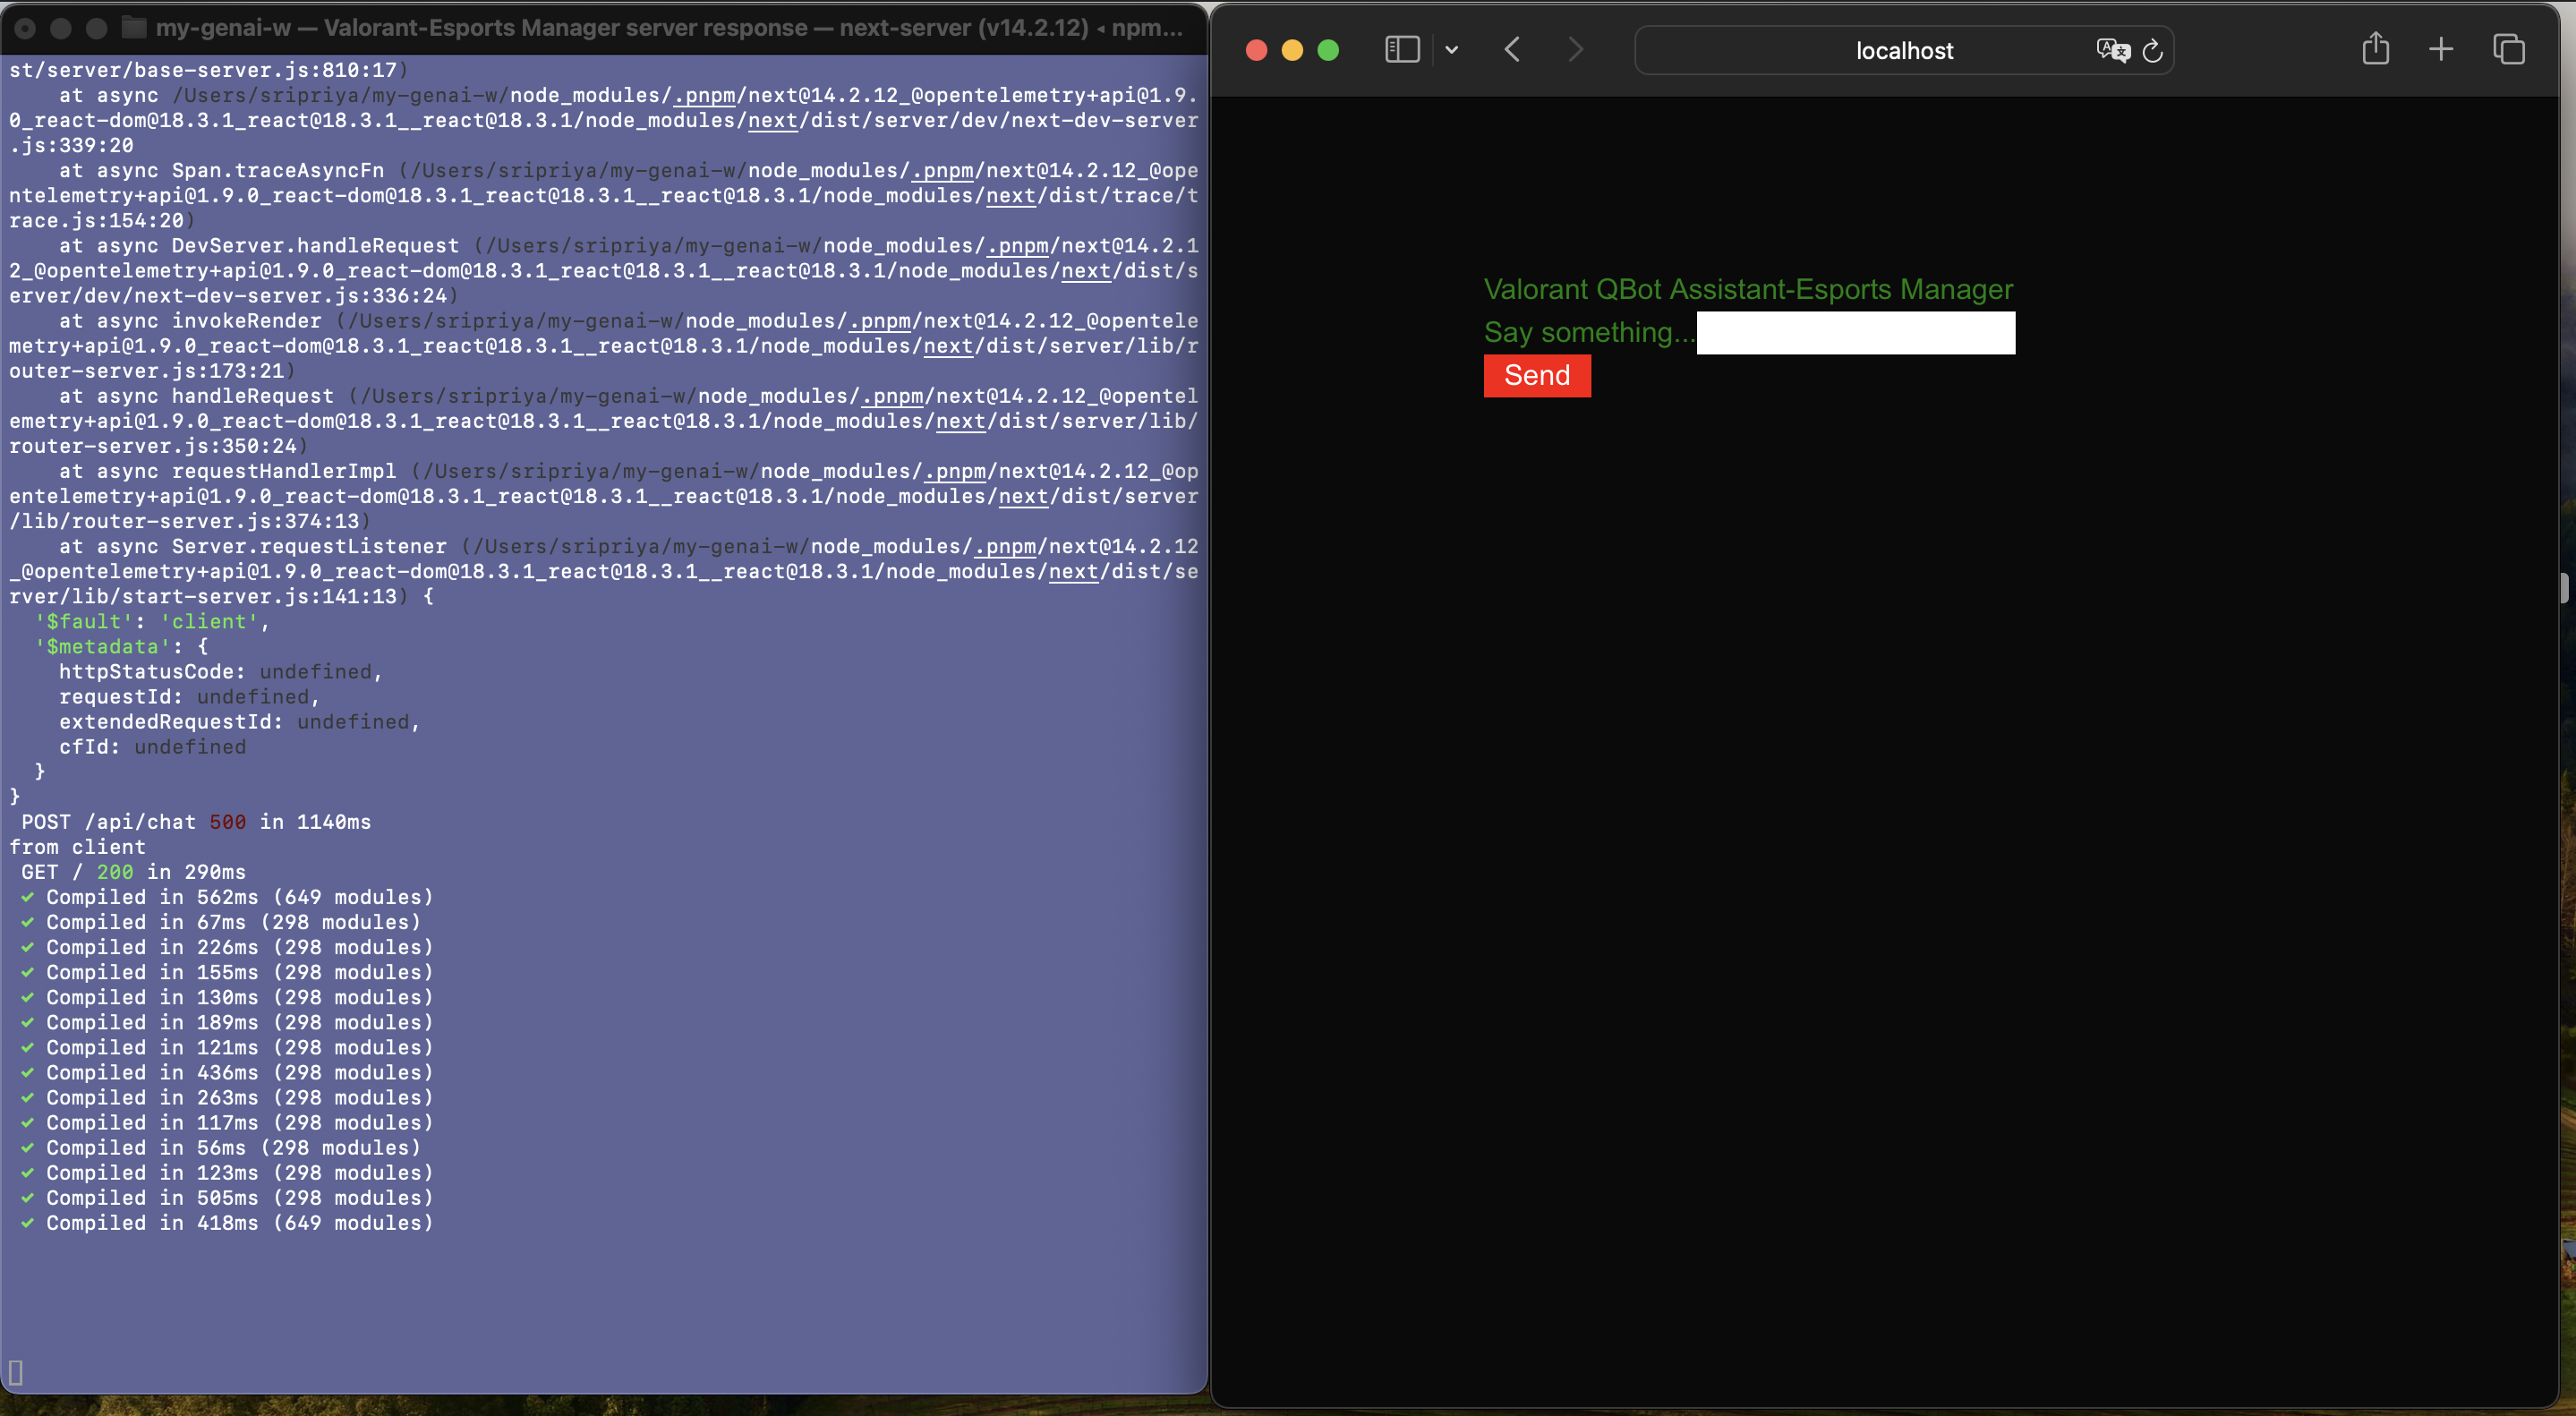2576x1416 pixels.
Task: Open the sidebar dropdown chevron
Action: (1451, 50)
